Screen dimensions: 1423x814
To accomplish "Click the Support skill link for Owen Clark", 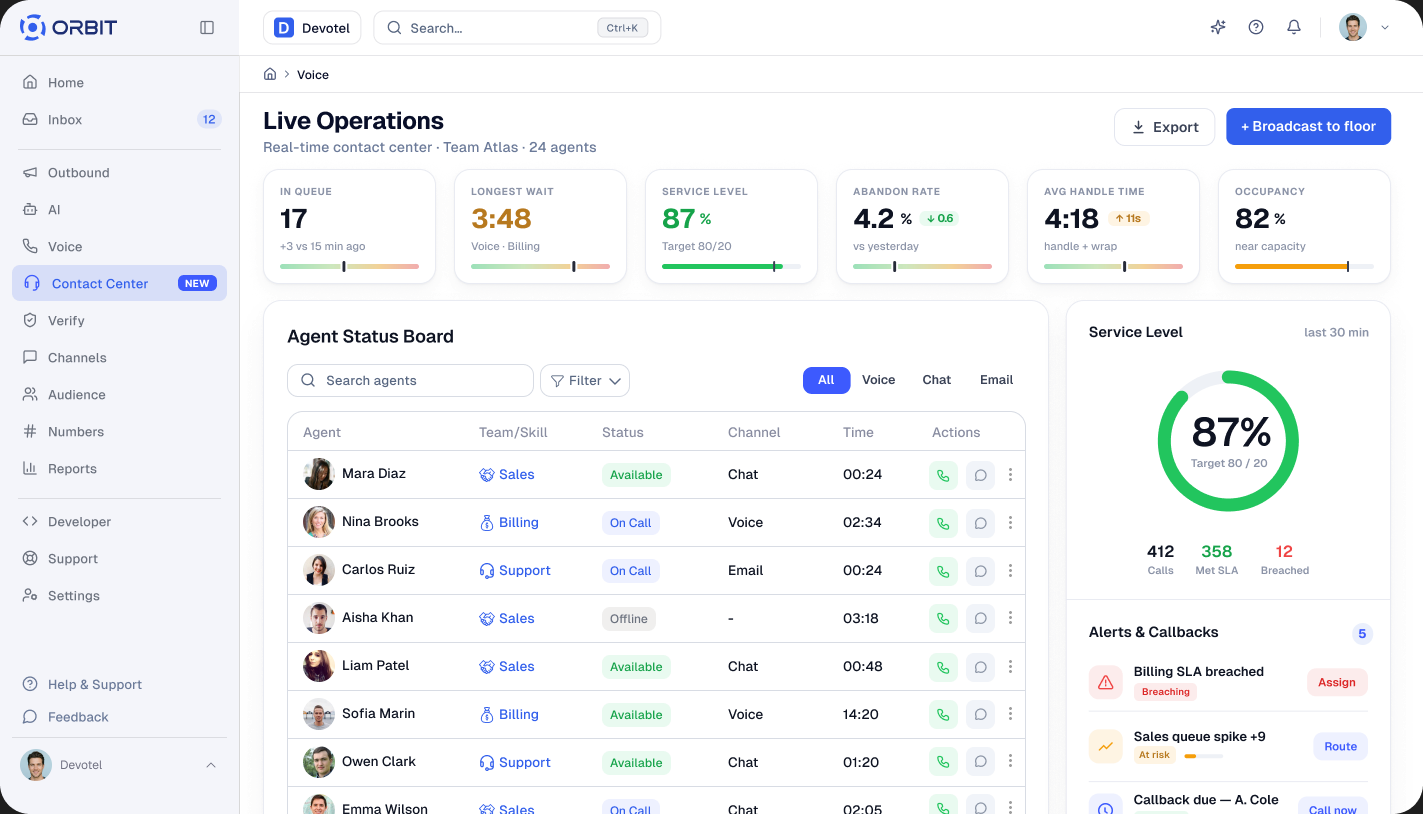I will coord(515,763).
